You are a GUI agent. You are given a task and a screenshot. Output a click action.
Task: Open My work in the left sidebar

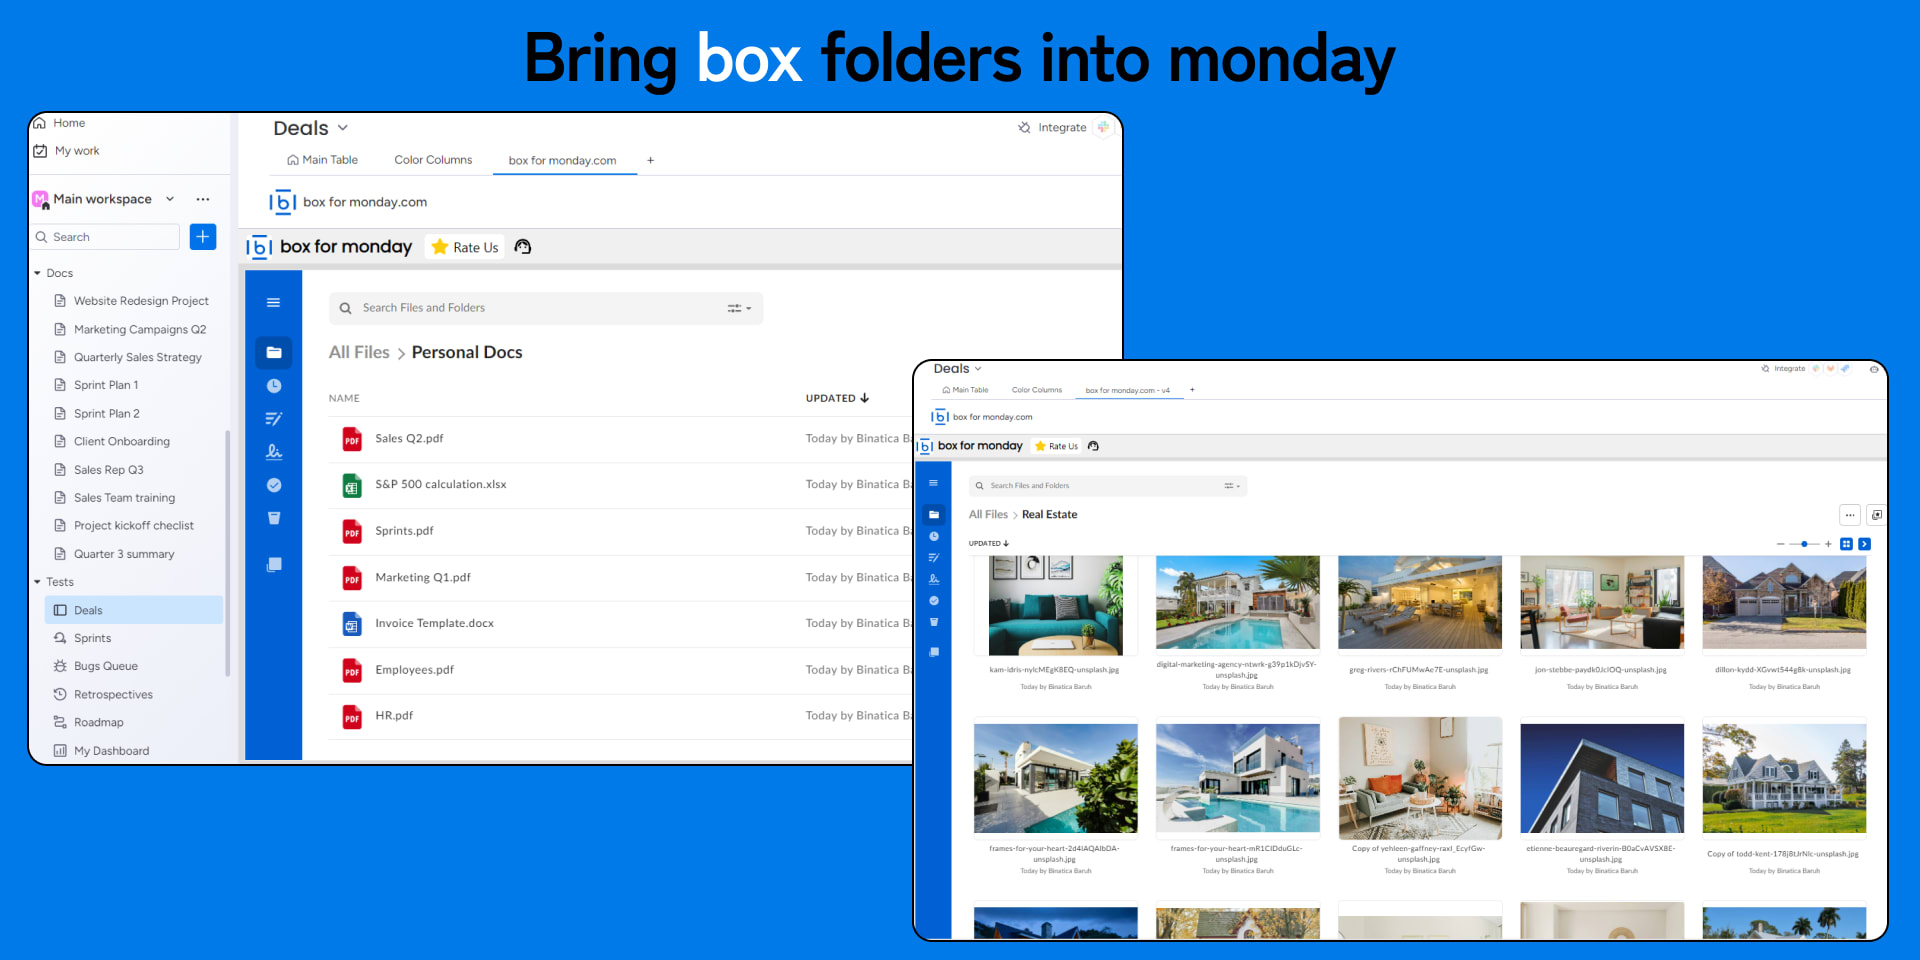click(x=66, y=151)
